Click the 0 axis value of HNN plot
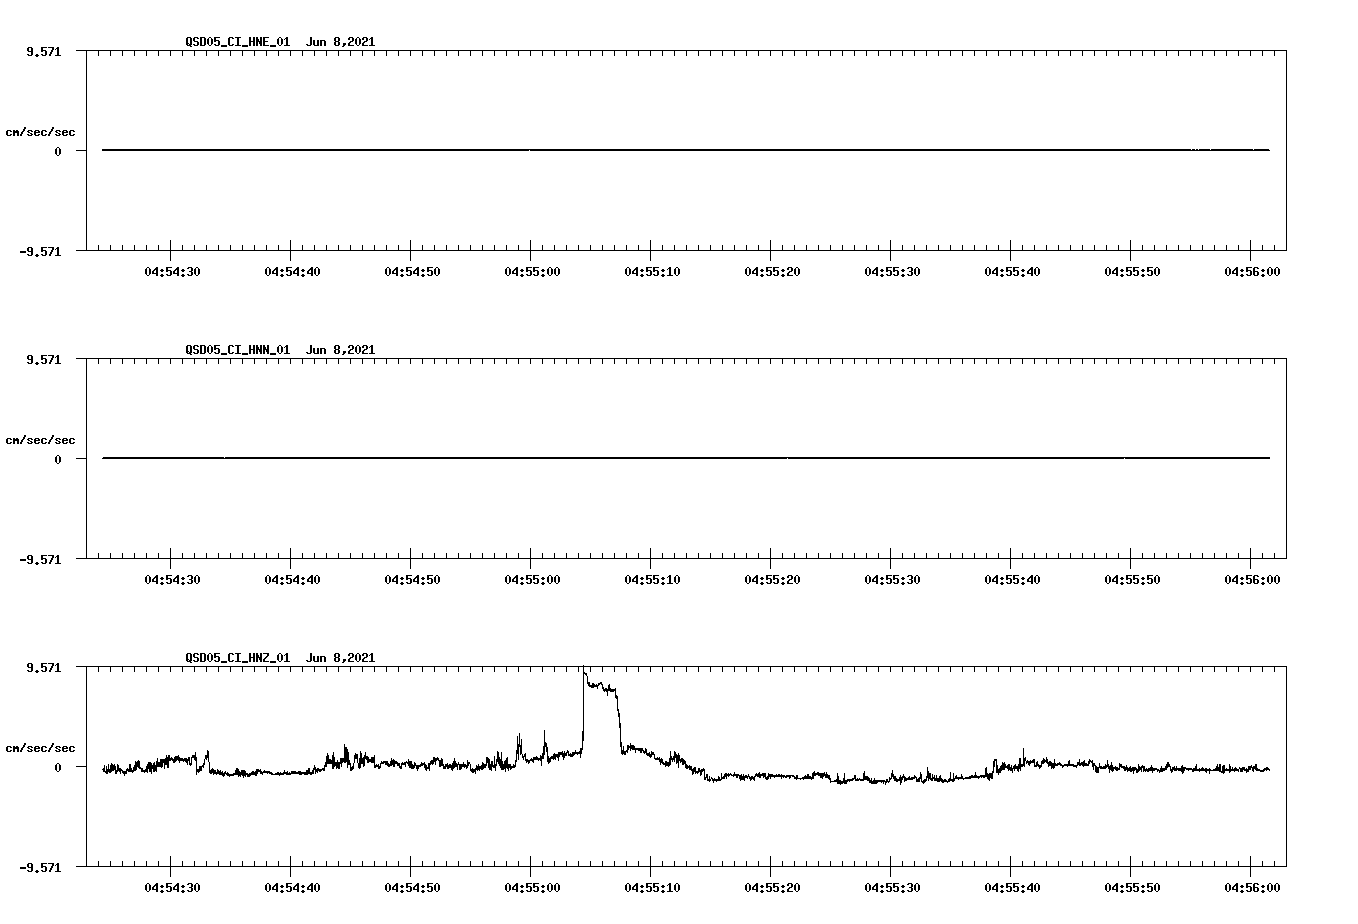 click(58, 460)
